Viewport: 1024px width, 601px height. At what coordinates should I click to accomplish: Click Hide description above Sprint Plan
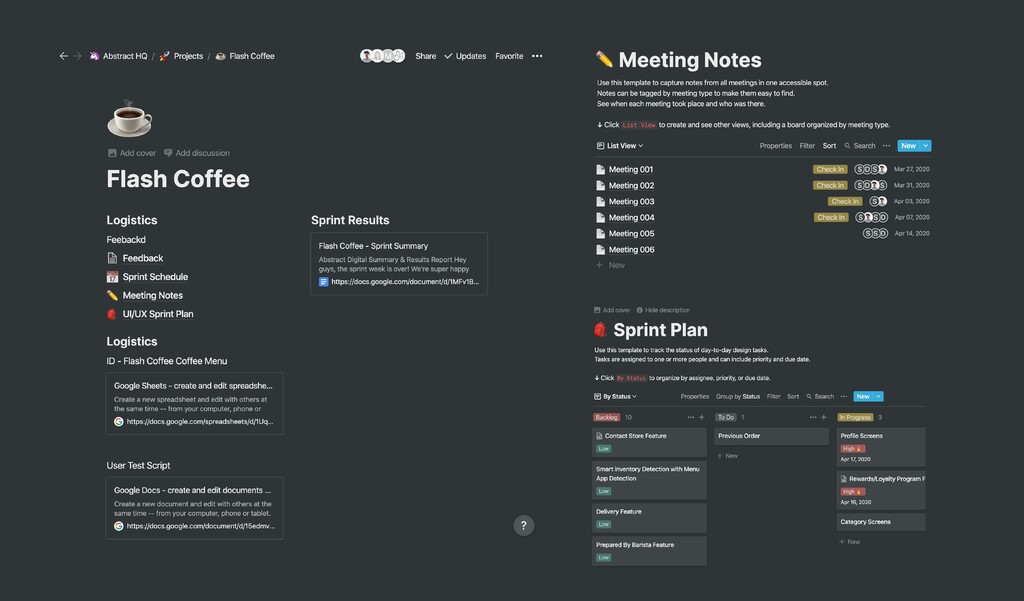pyautogui.click(x=663, y=310)
